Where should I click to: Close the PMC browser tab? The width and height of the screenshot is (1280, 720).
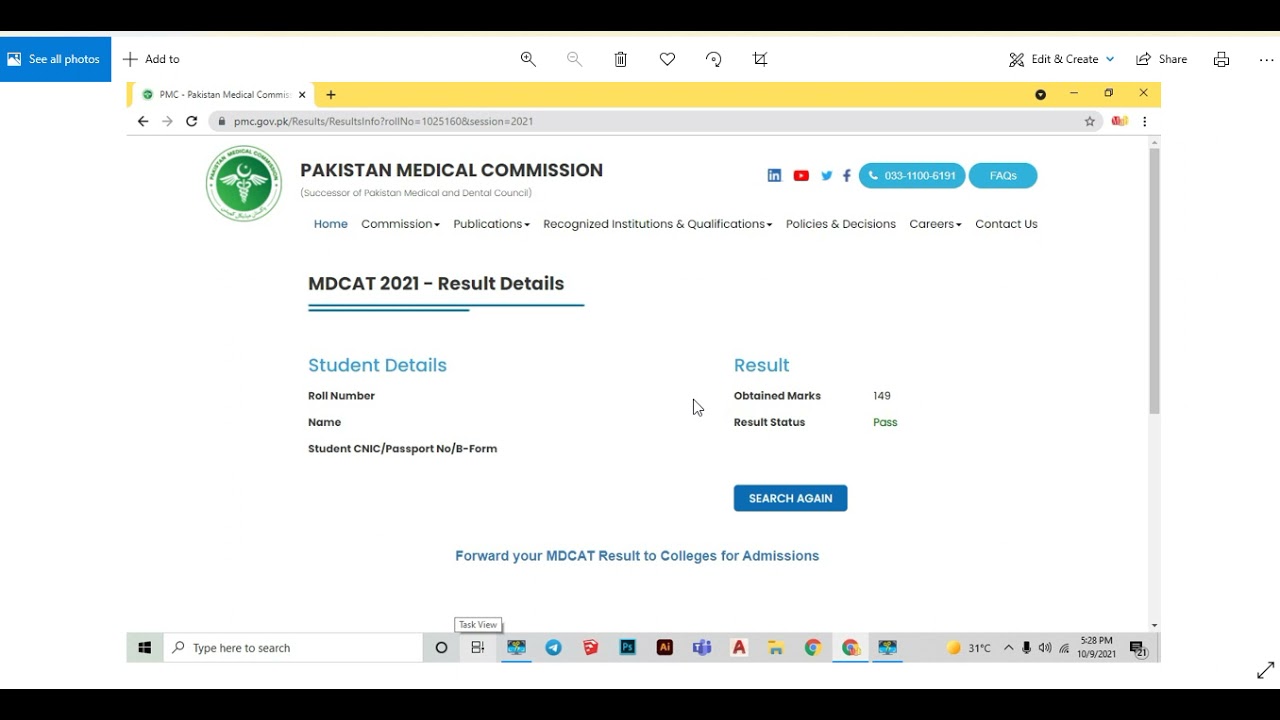coord(302,95)
